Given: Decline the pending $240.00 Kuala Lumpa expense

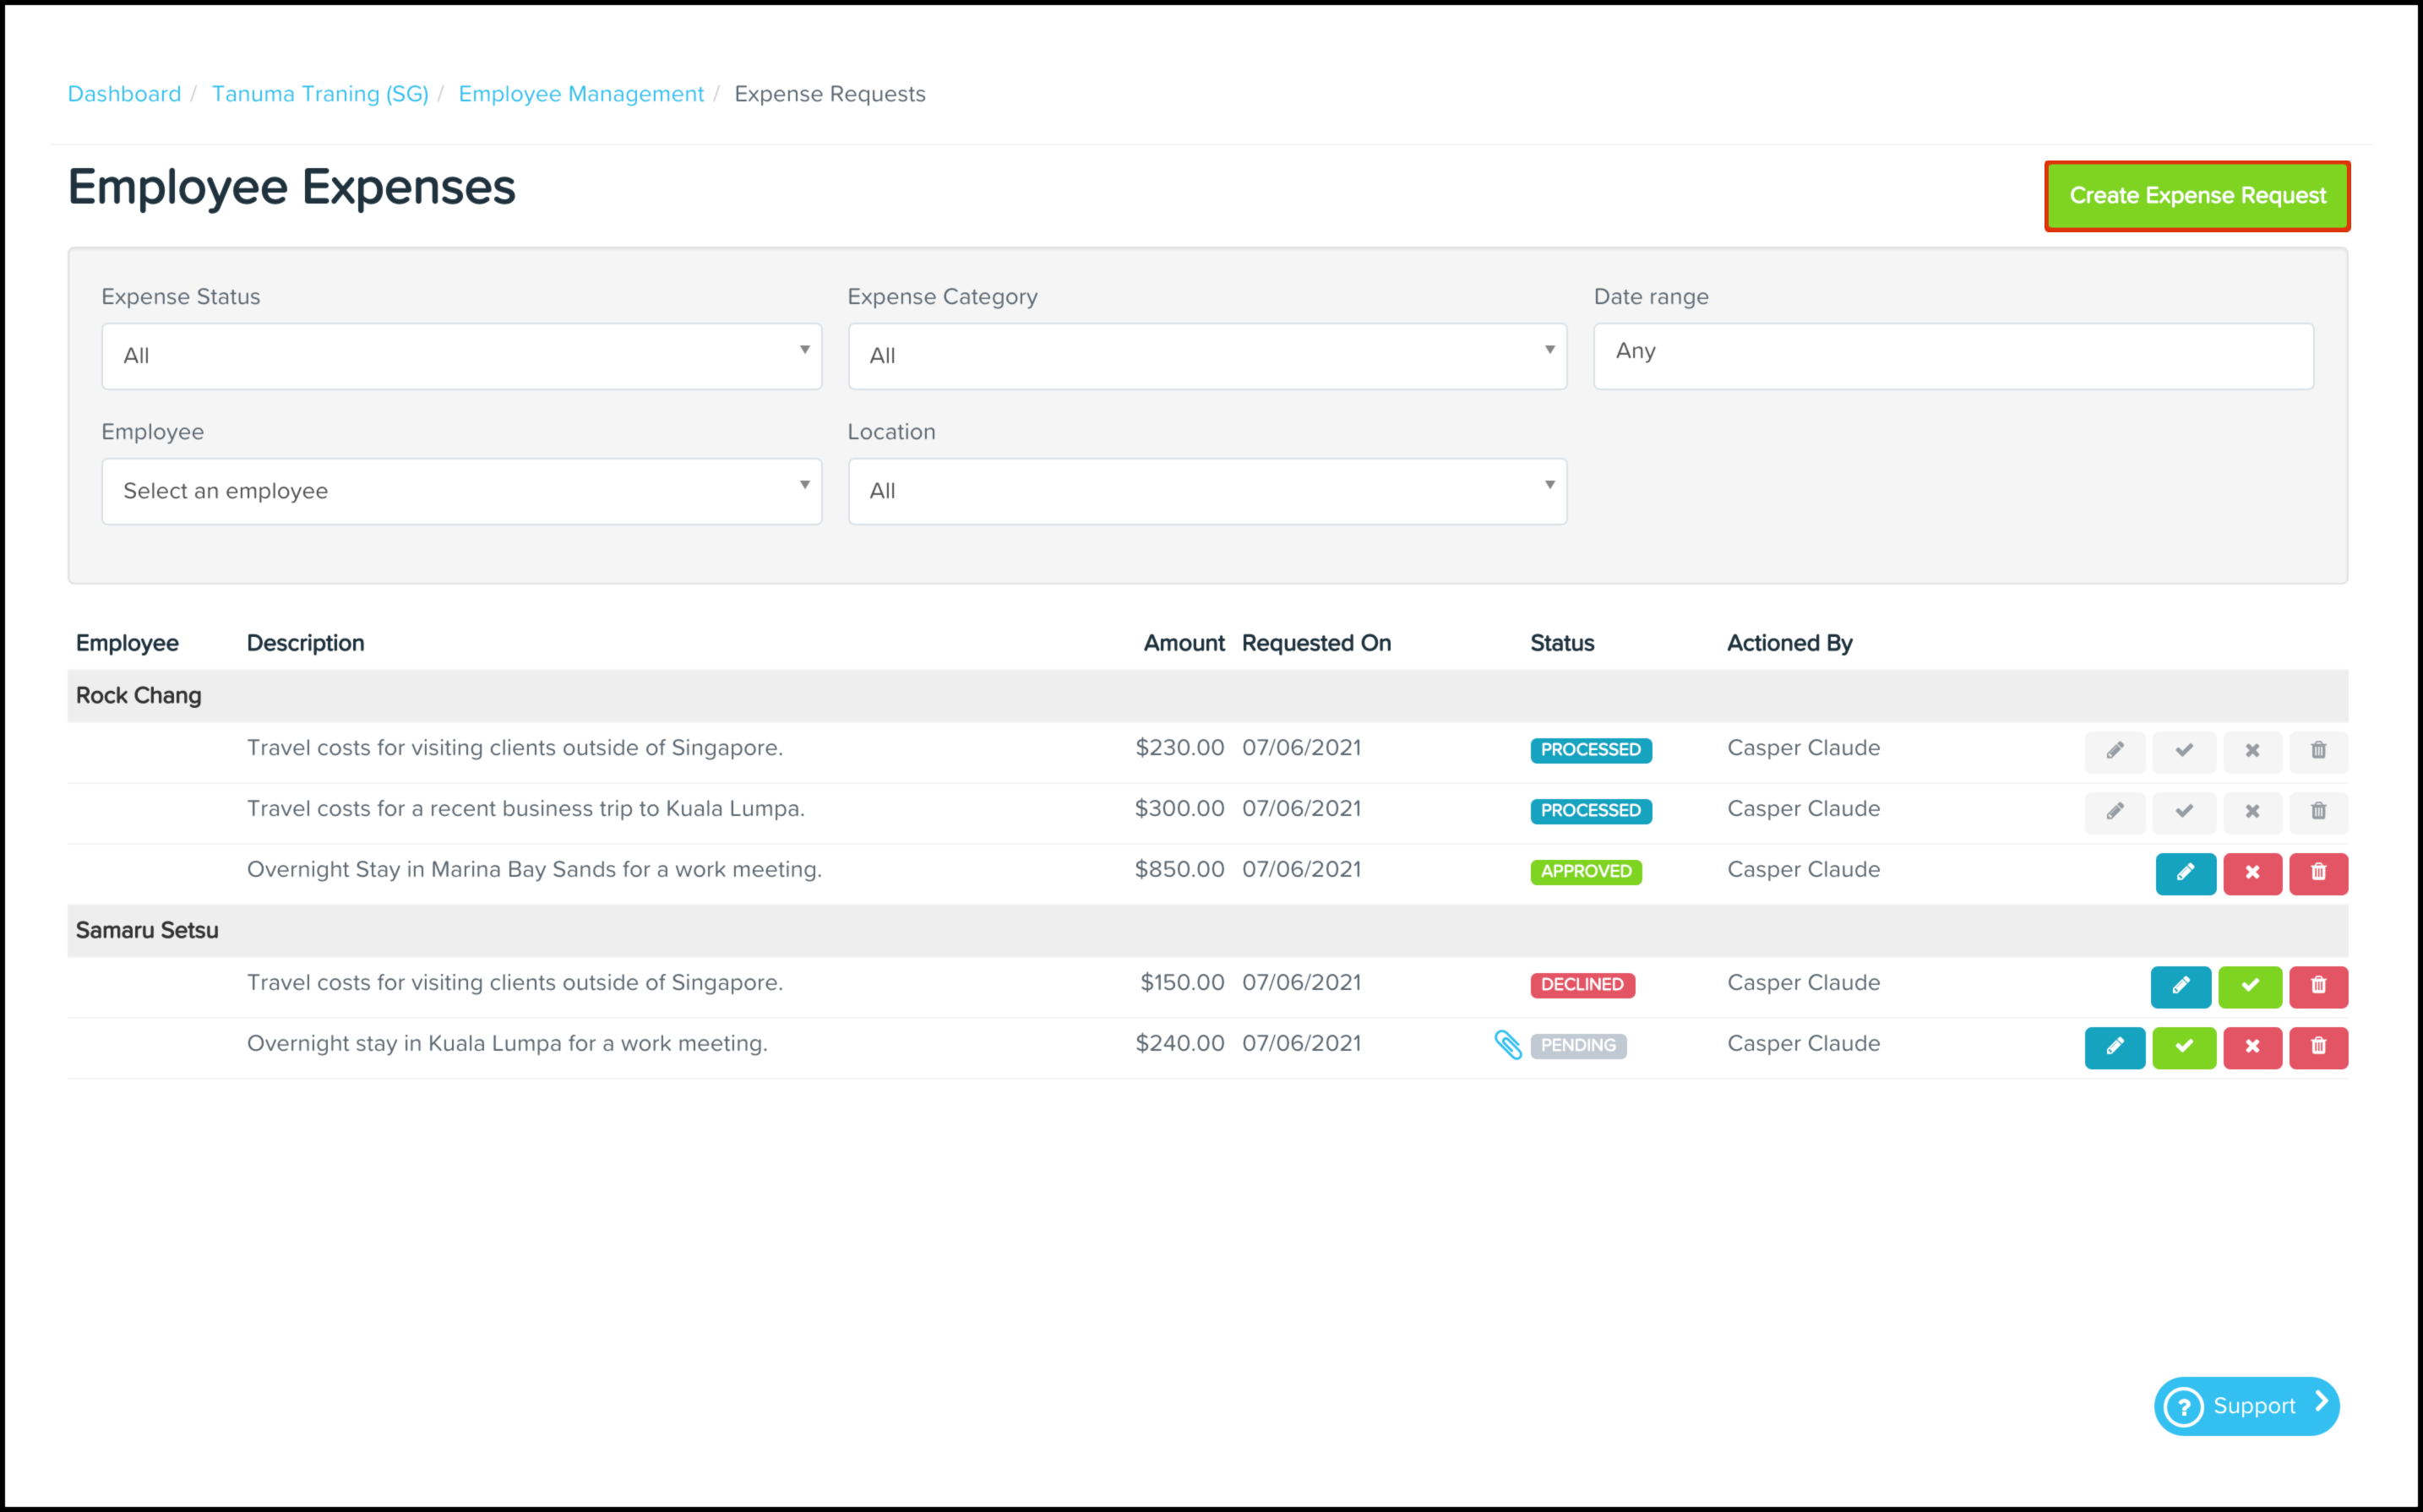Looking at the screenshot, I should [2252, 1047].
